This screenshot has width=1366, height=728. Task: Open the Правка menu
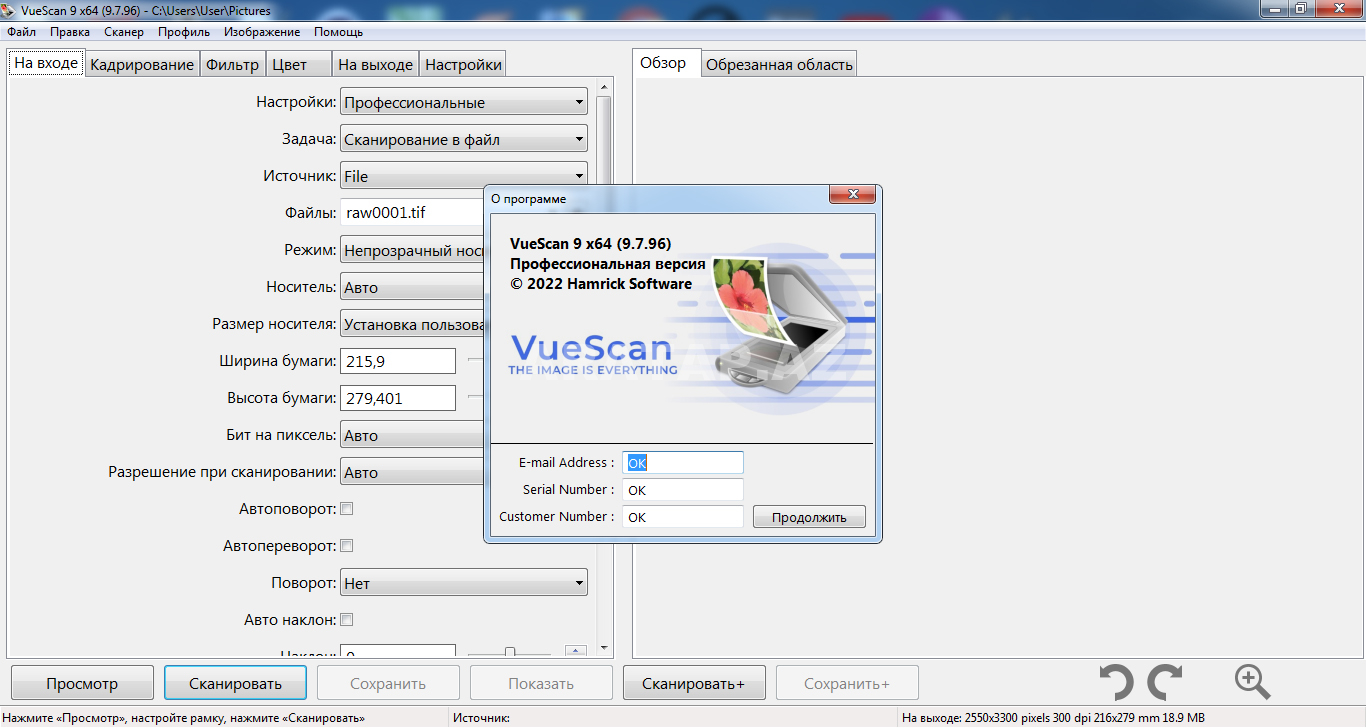[x=70, y=32]
